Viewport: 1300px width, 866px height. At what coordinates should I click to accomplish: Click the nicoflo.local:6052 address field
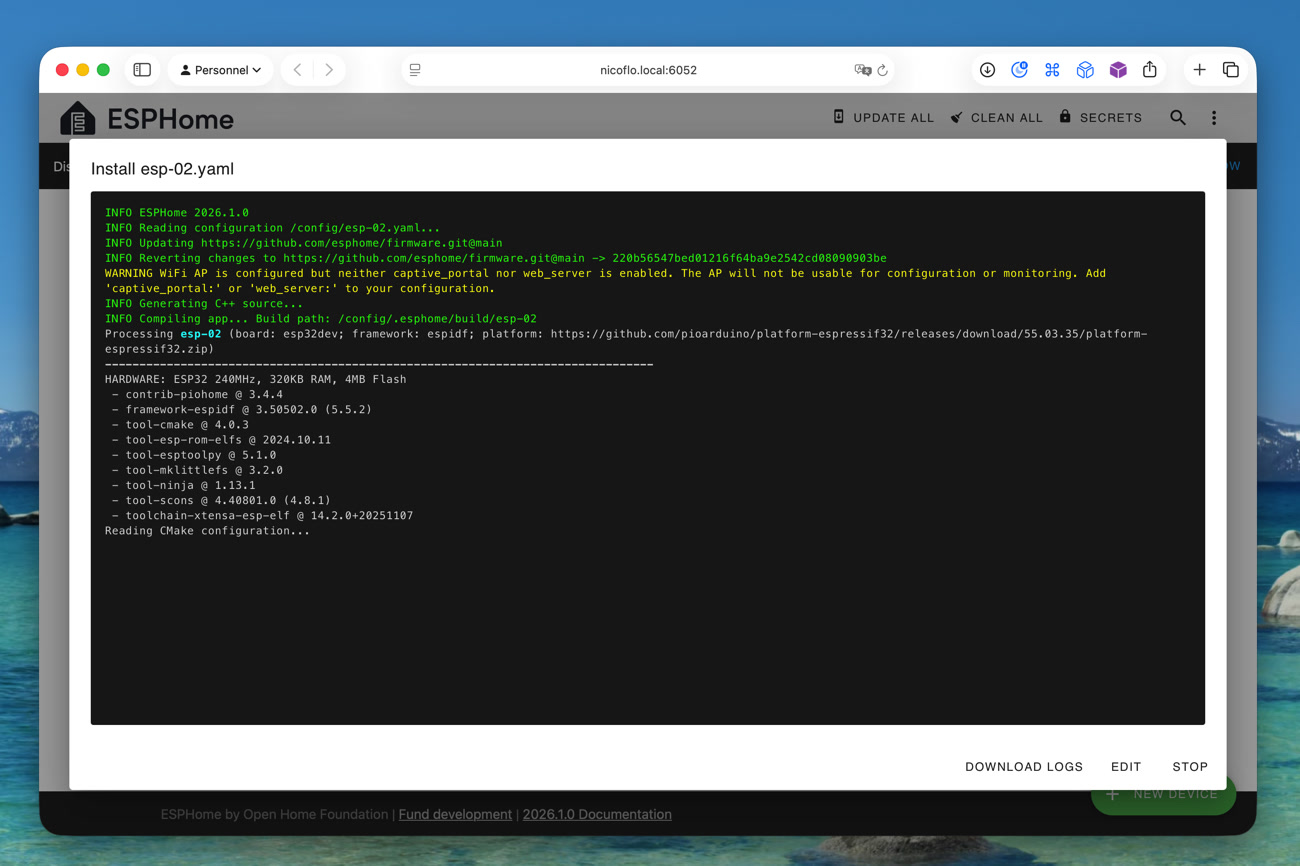[648, 70]
